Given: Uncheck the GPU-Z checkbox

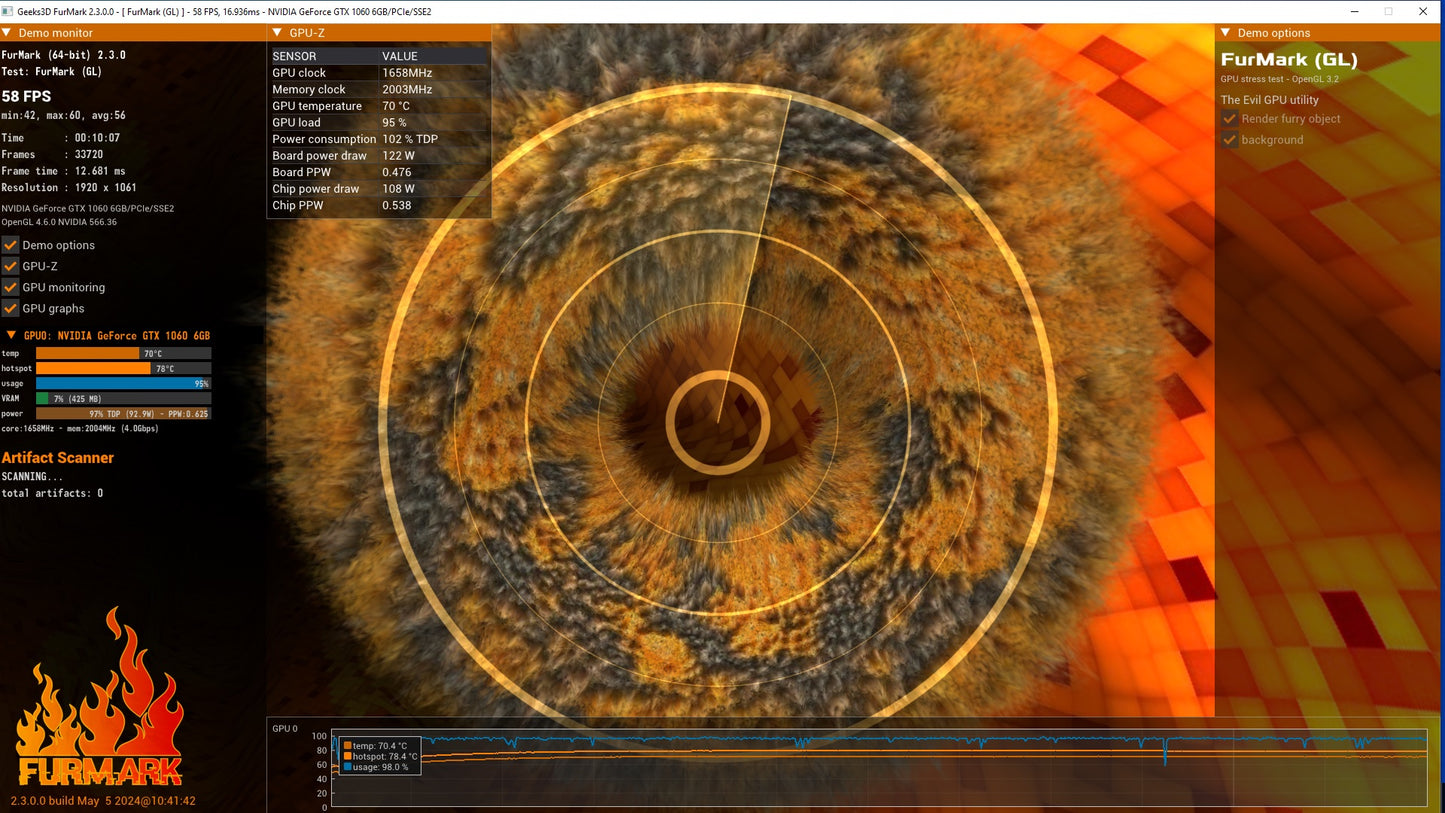Looking at the screenshot, I should click(11, 266).
